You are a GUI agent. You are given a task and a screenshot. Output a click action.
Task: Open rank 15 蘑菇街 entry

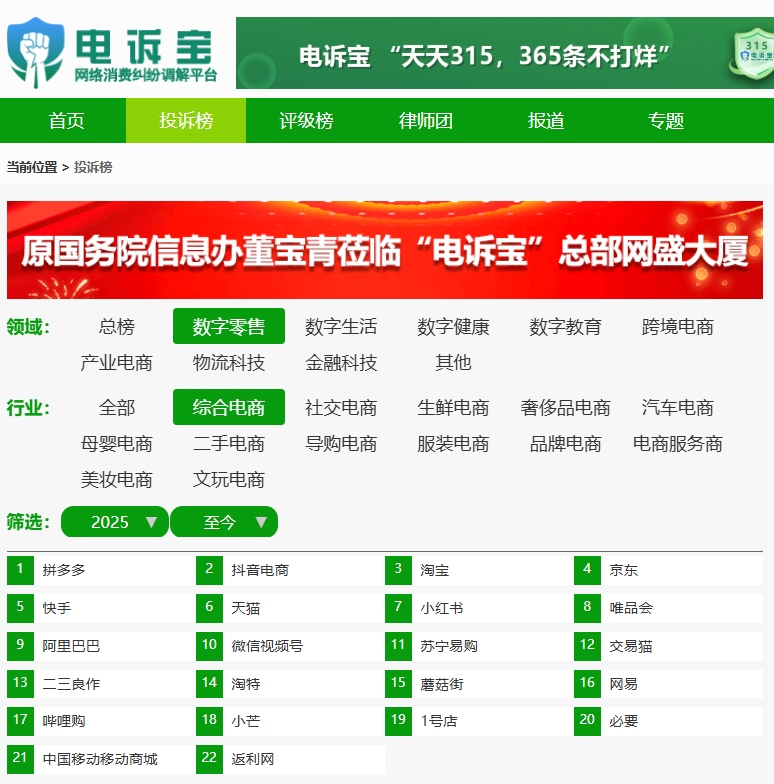tap(479, 684)
